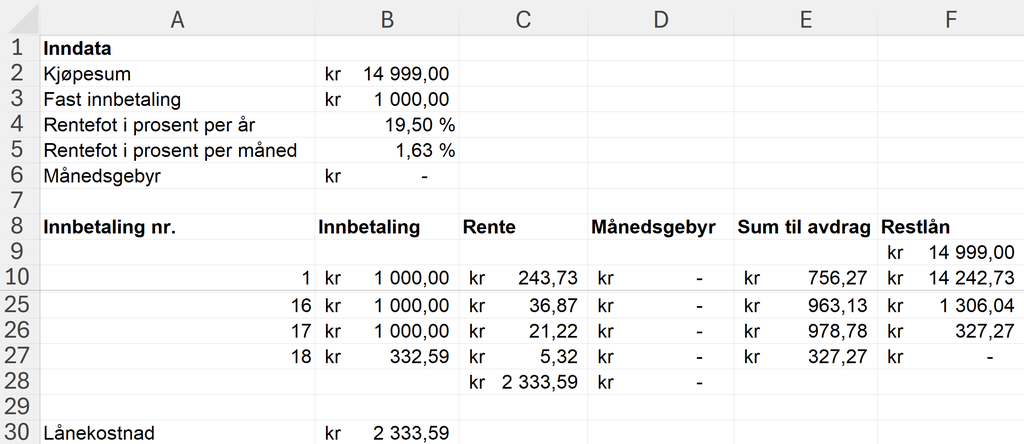This screenshot has height=444, width=1024.
Task: Select the Rente total 2 333,59 in row 28
Action: tap(523, 381)
